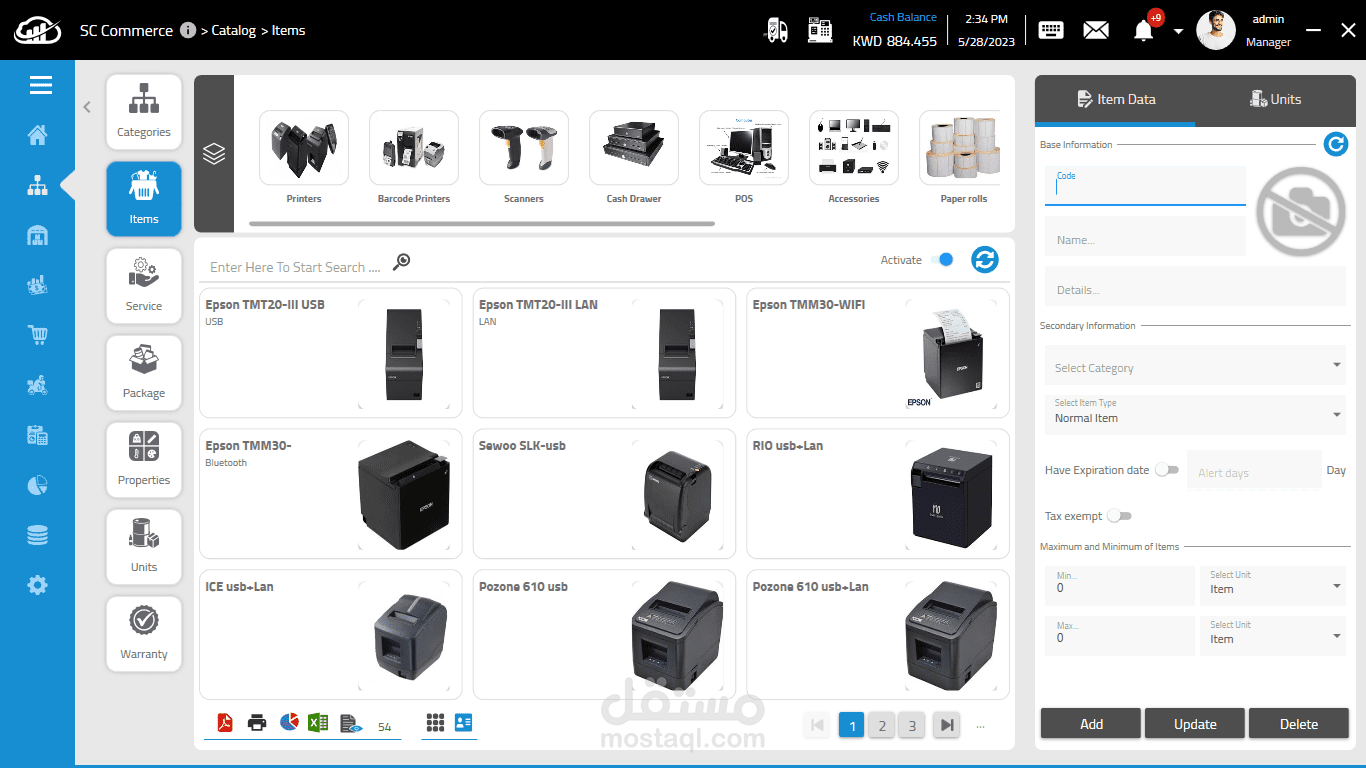Screen dimensions: 1366x768
Task: Open the pie chart report icon below items
Action: [x=288, y=722]
